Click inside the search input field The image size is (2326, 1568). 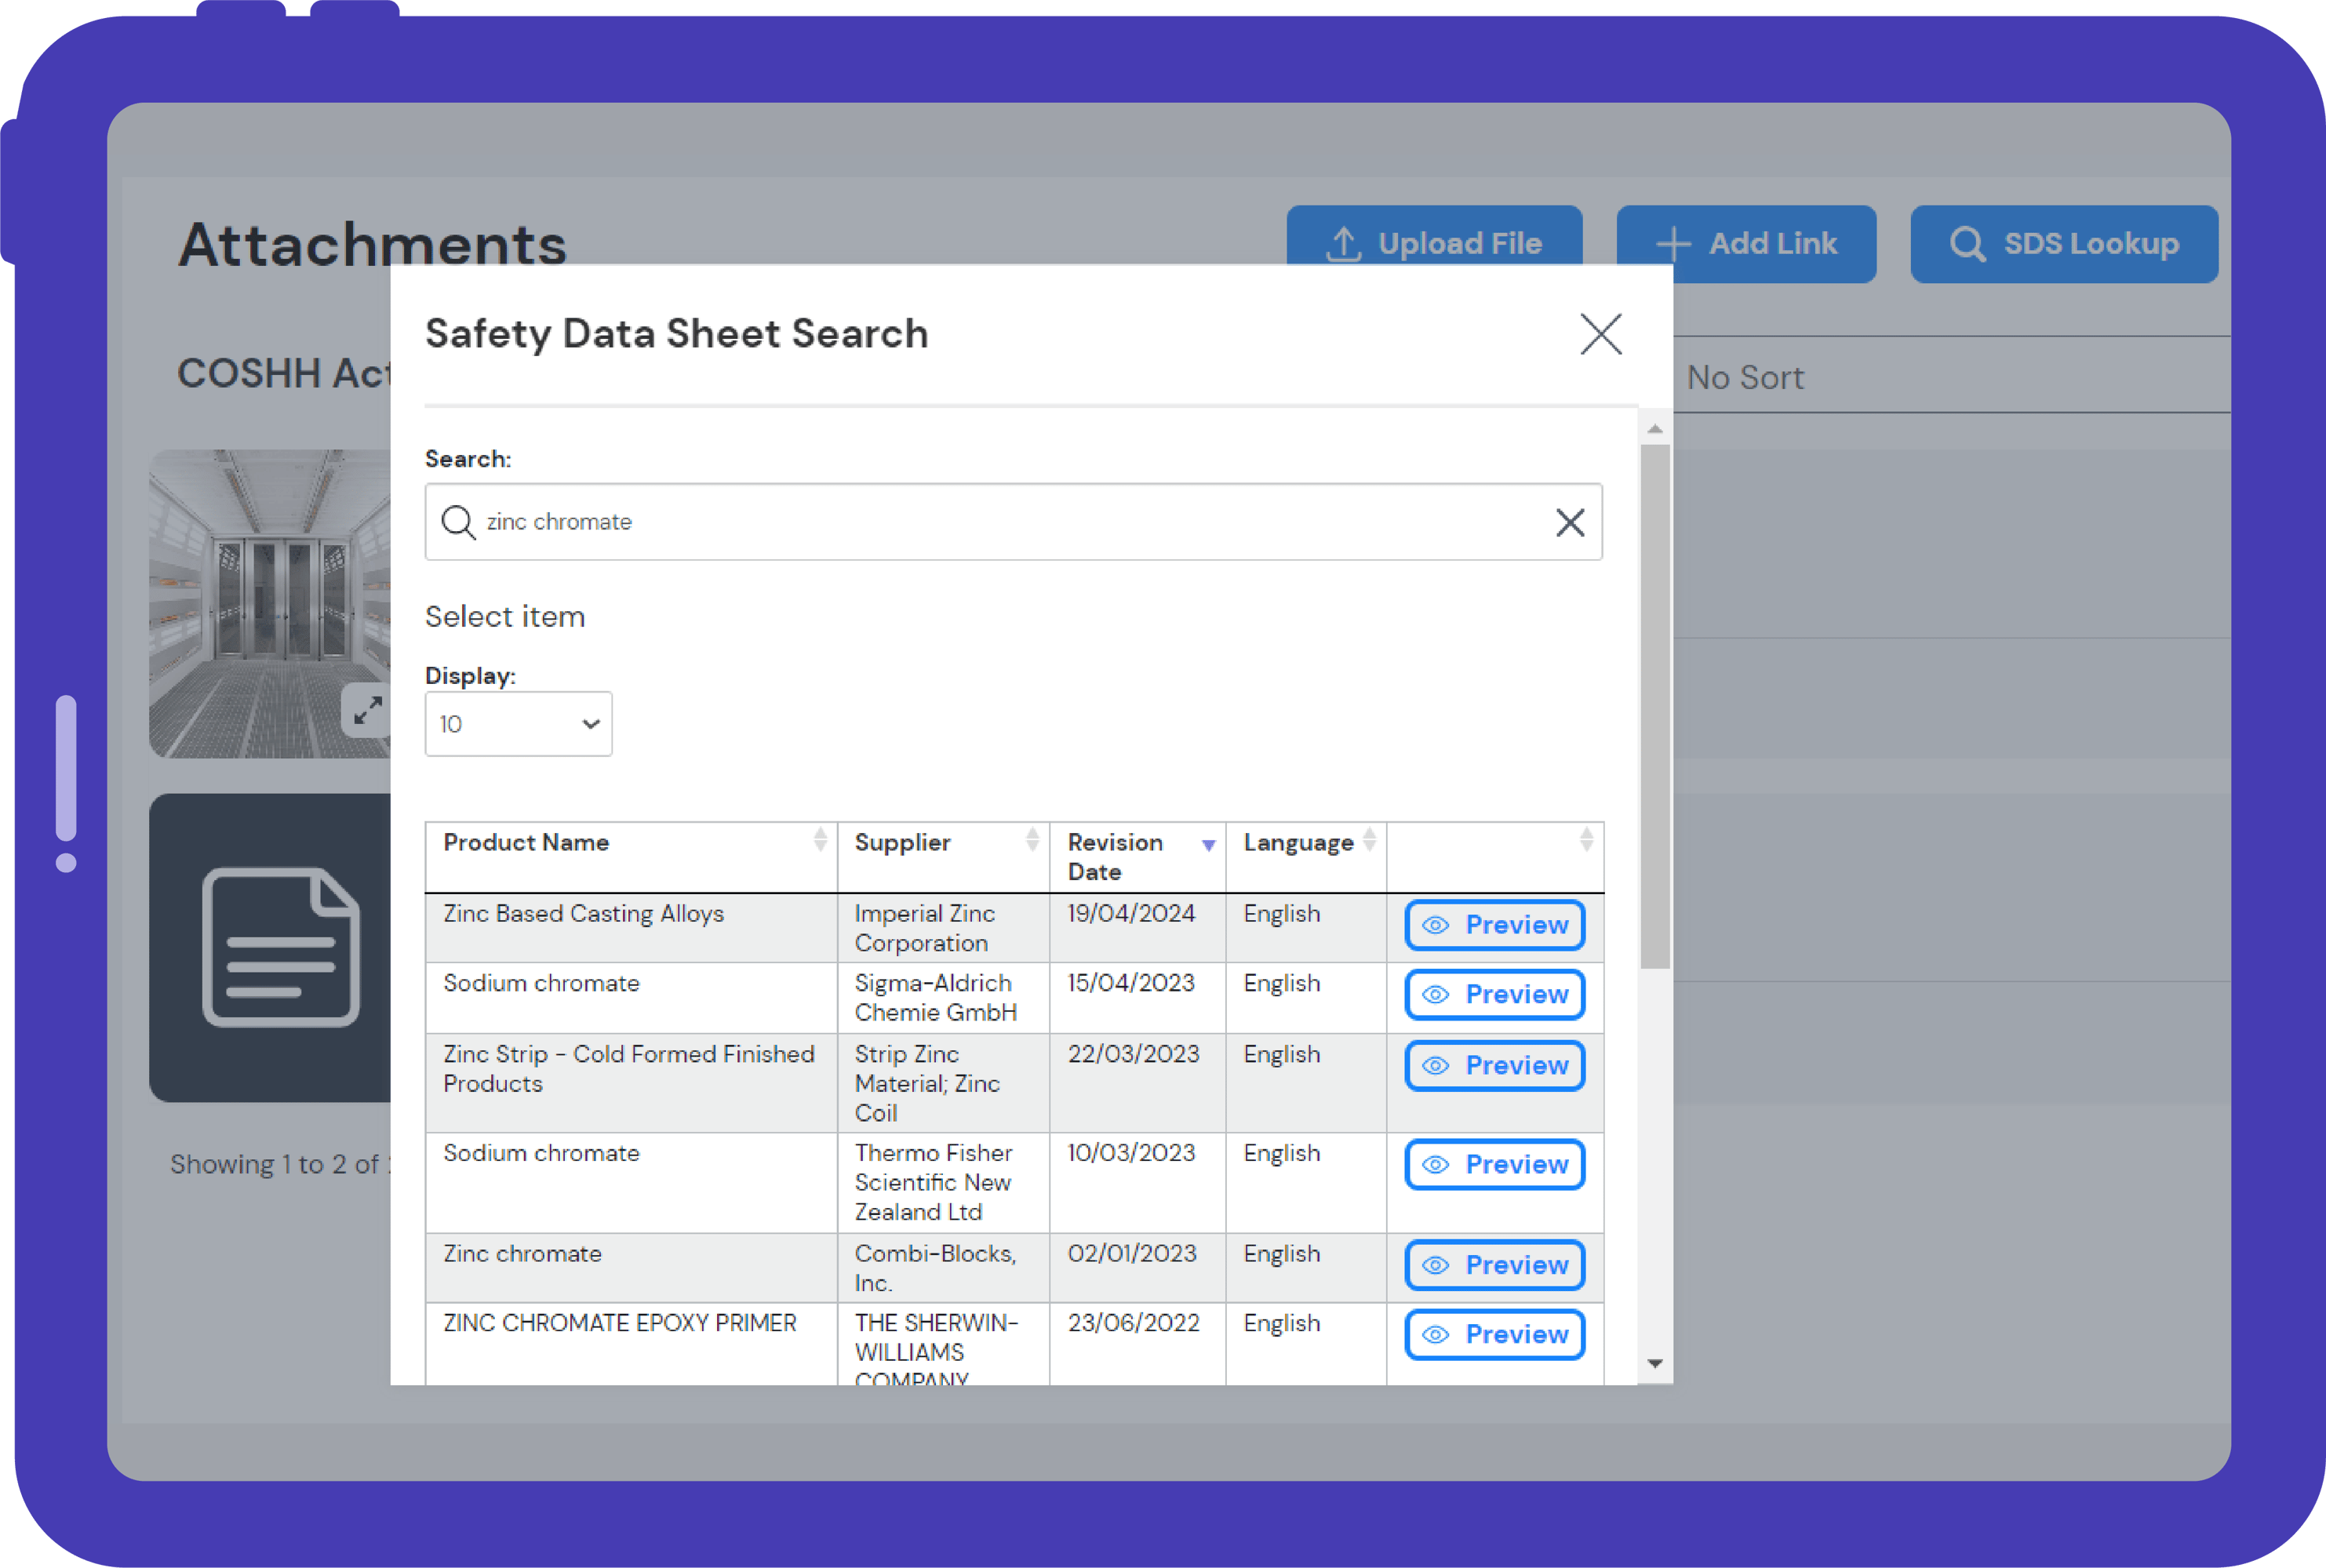(x=1000, y=521)
